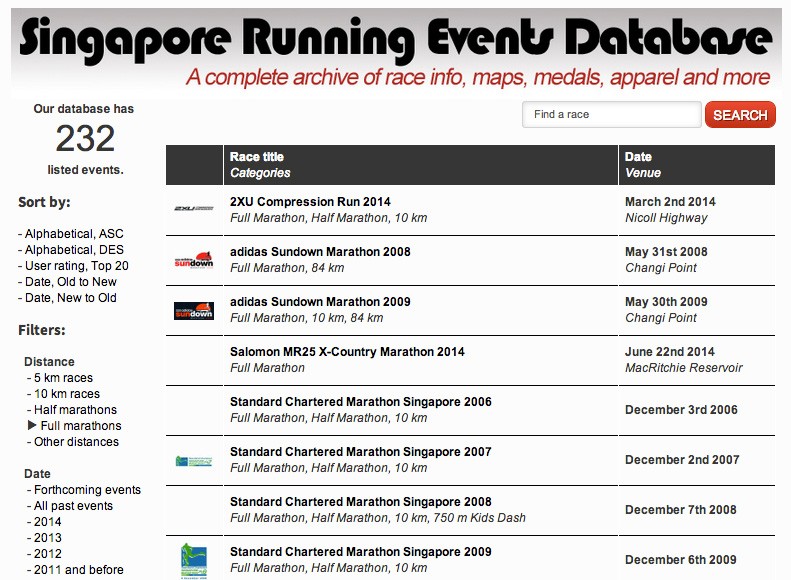Viewport: 791px width, 580px height.
Task: Open Salomon MR25 X-Country Marathon 2014
Action: tap(347, 352)
